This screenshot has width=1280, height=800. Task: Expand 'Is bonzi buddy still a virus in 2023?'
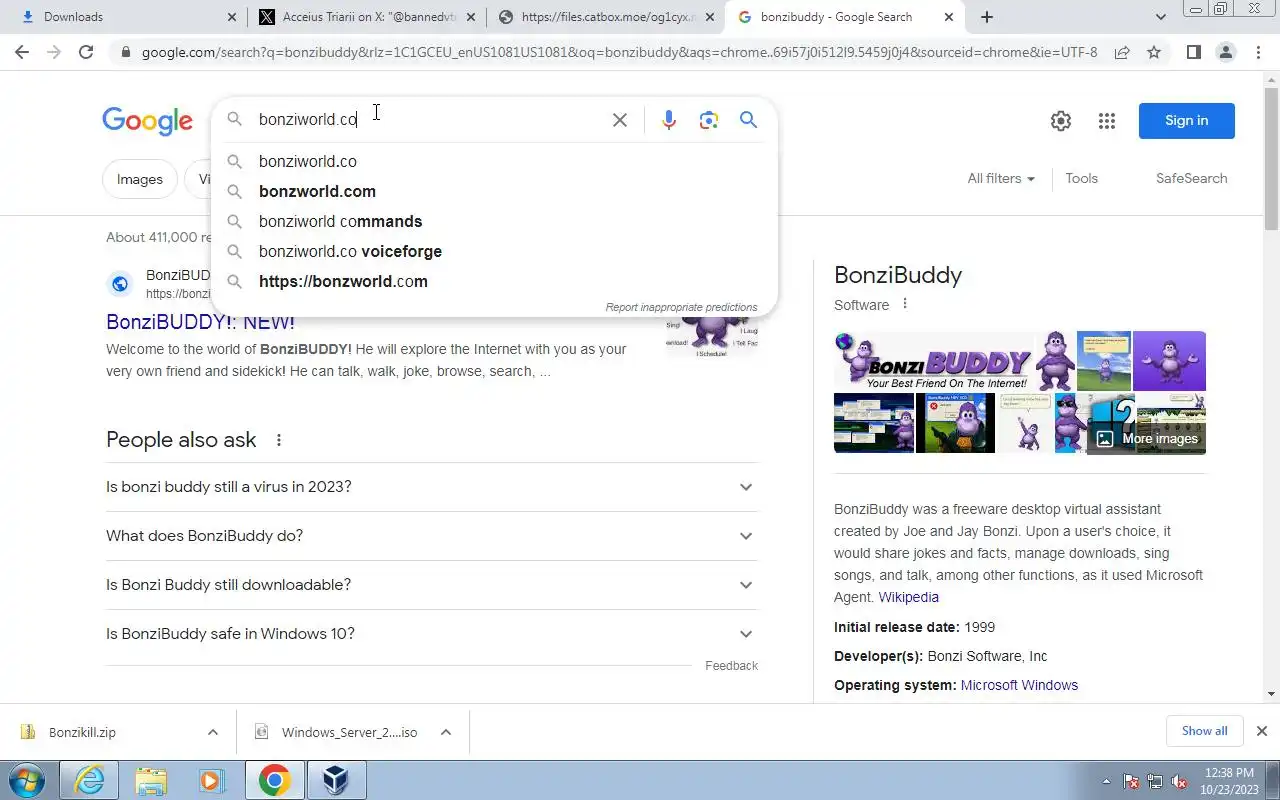432,487
